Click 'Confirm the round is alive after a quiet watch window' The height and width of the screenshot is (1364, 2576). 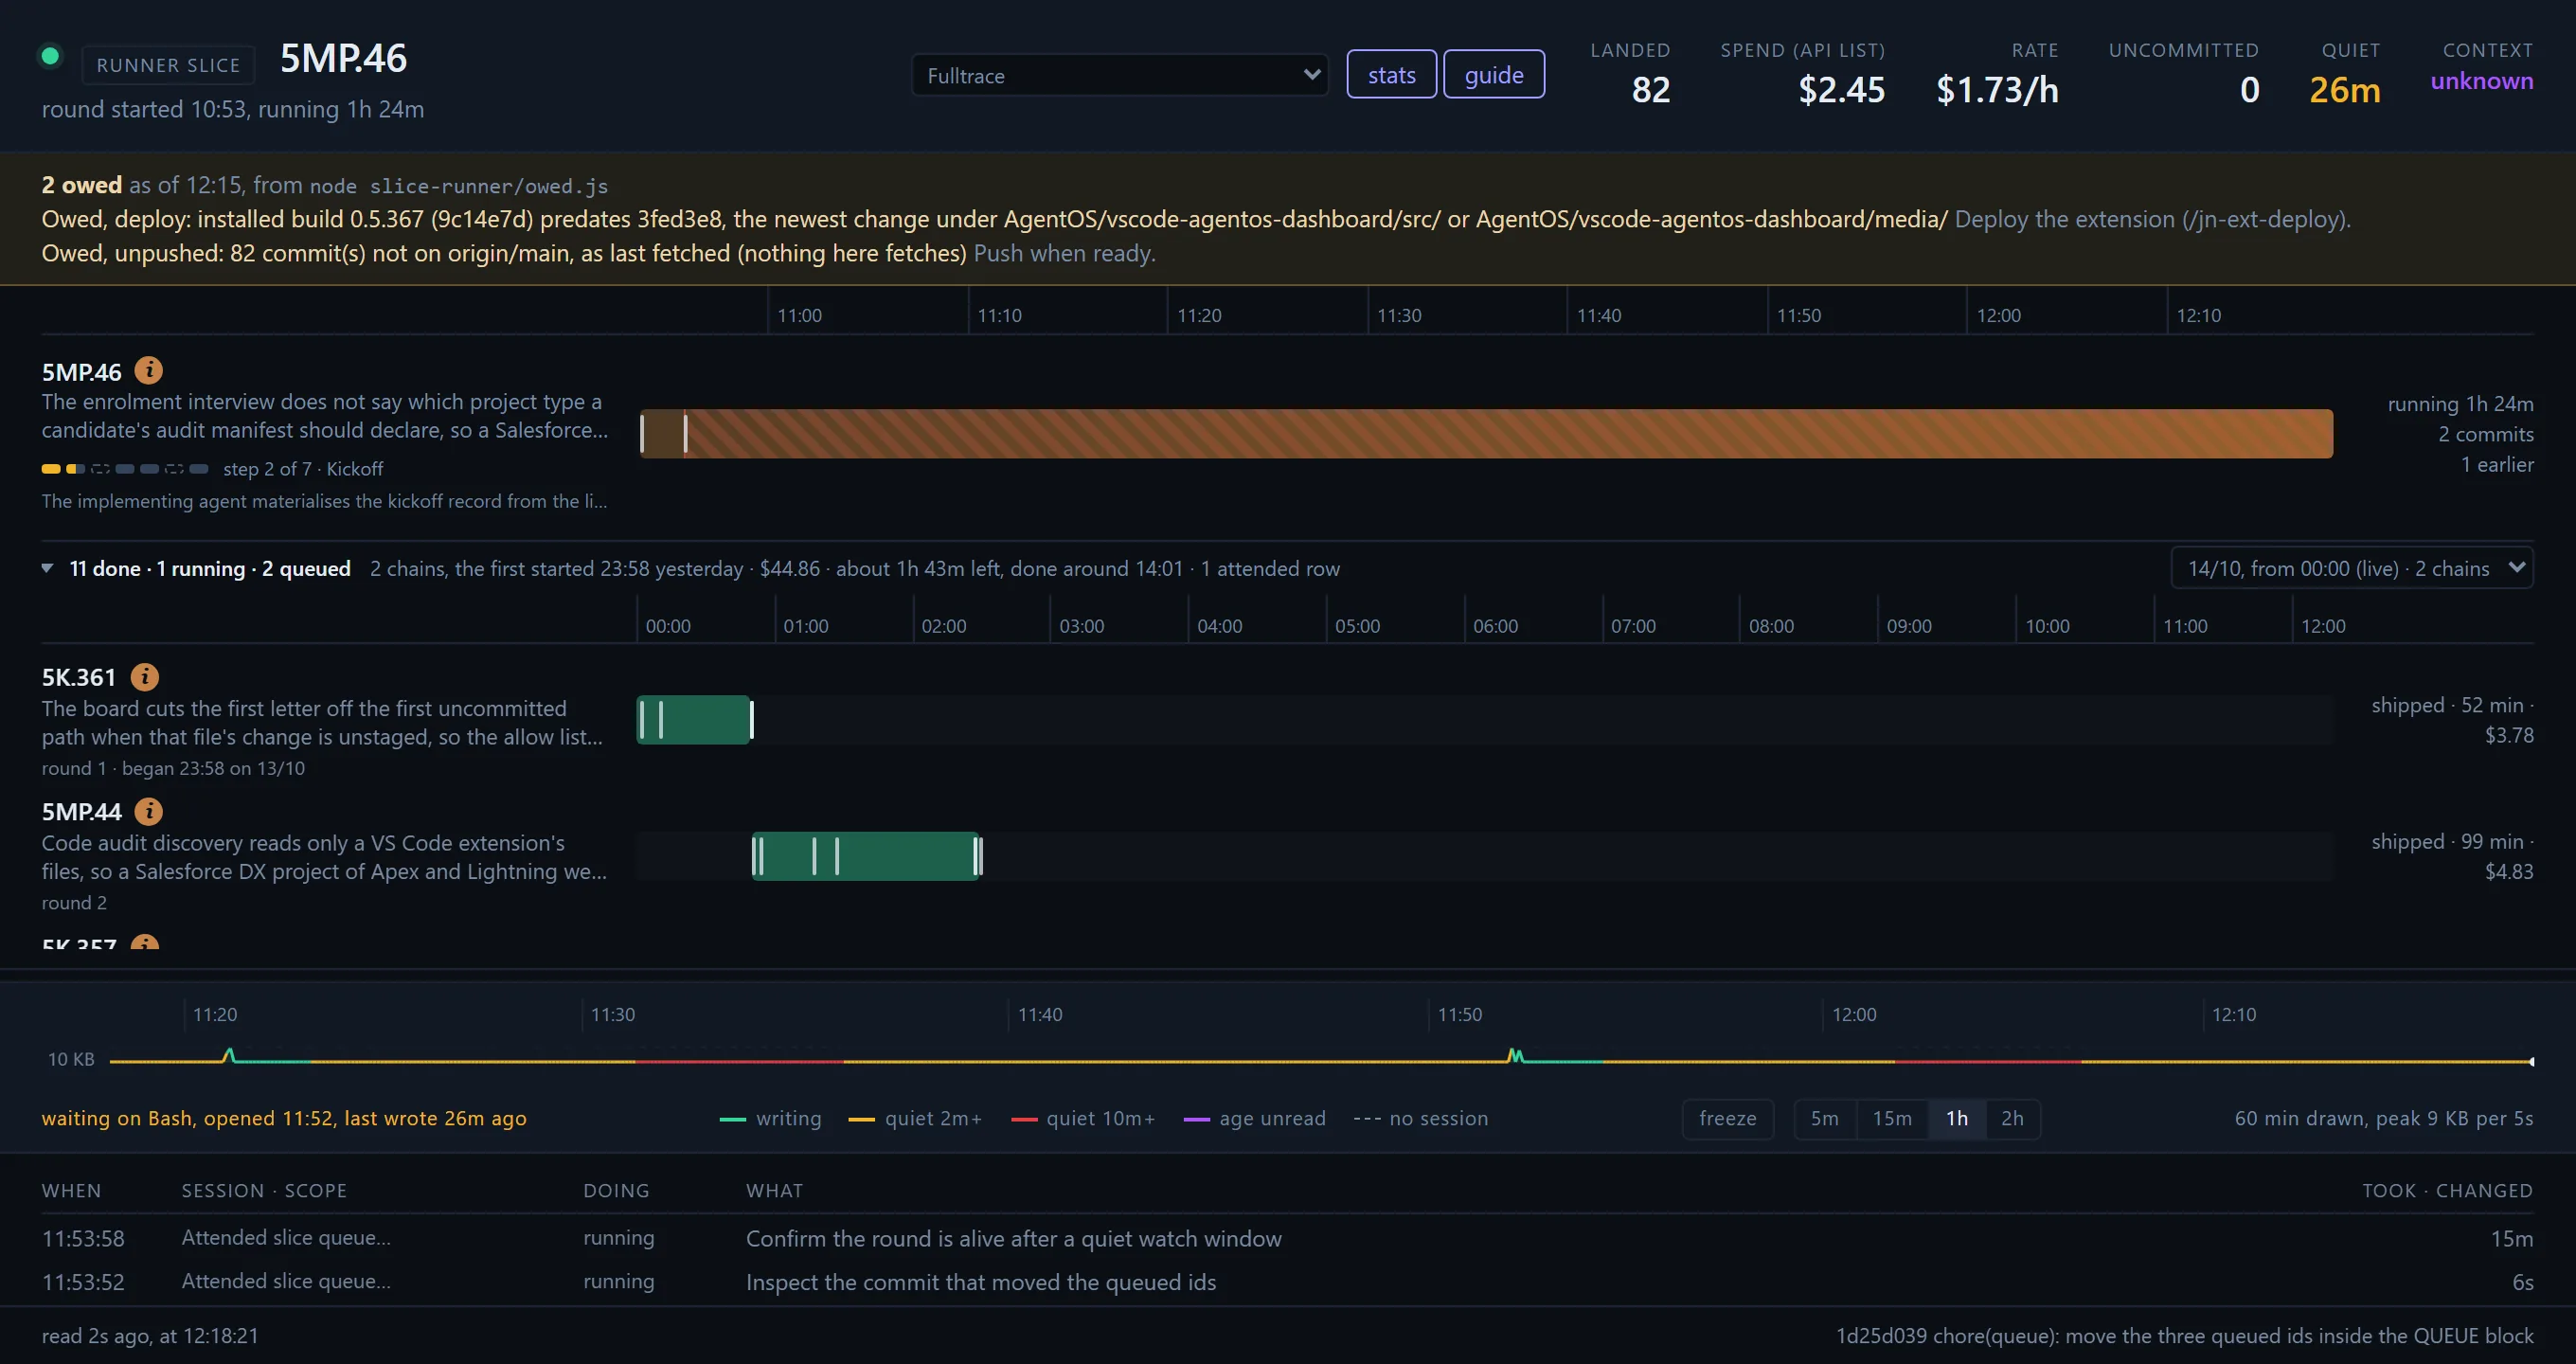1013,1238
